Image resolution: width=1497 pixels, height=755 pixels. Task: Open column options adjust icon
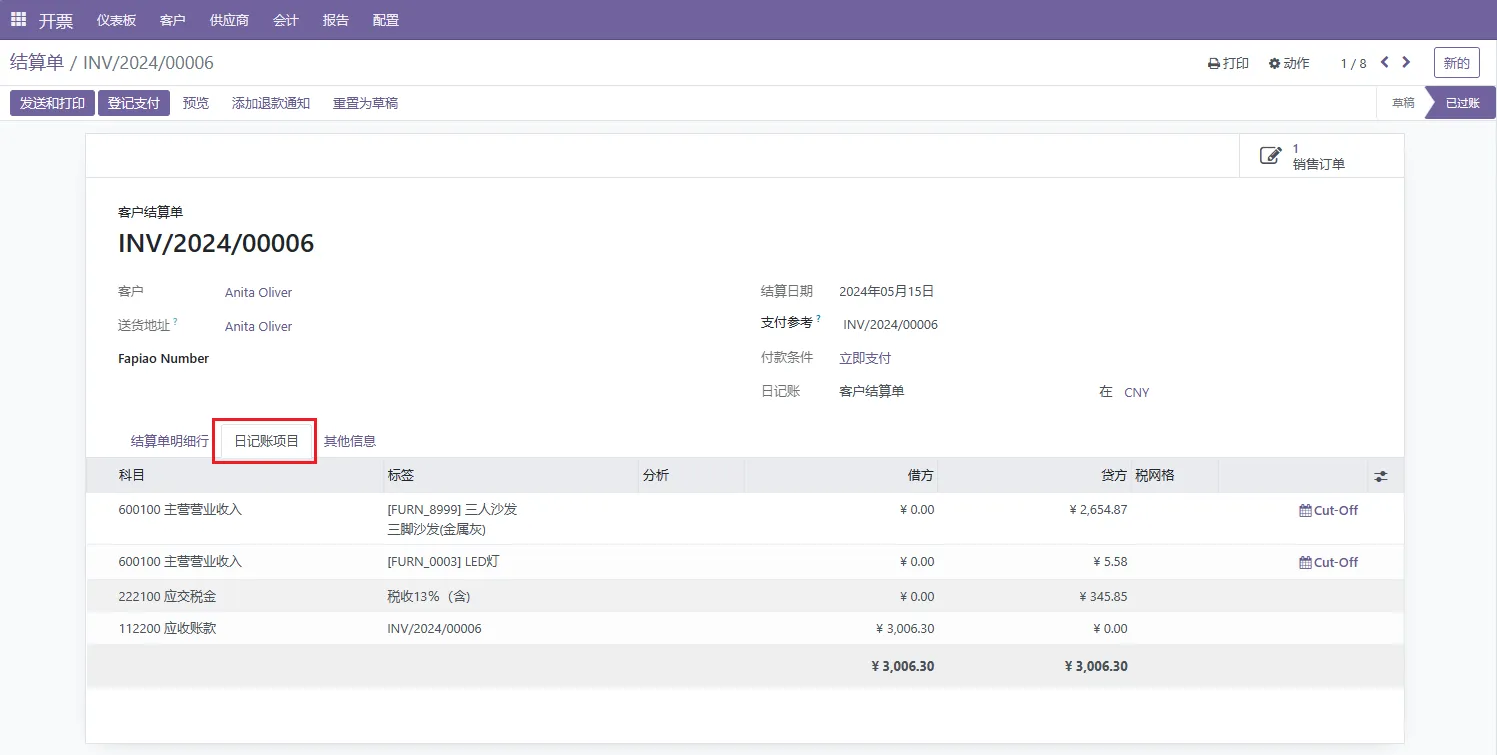(1381, 476)
